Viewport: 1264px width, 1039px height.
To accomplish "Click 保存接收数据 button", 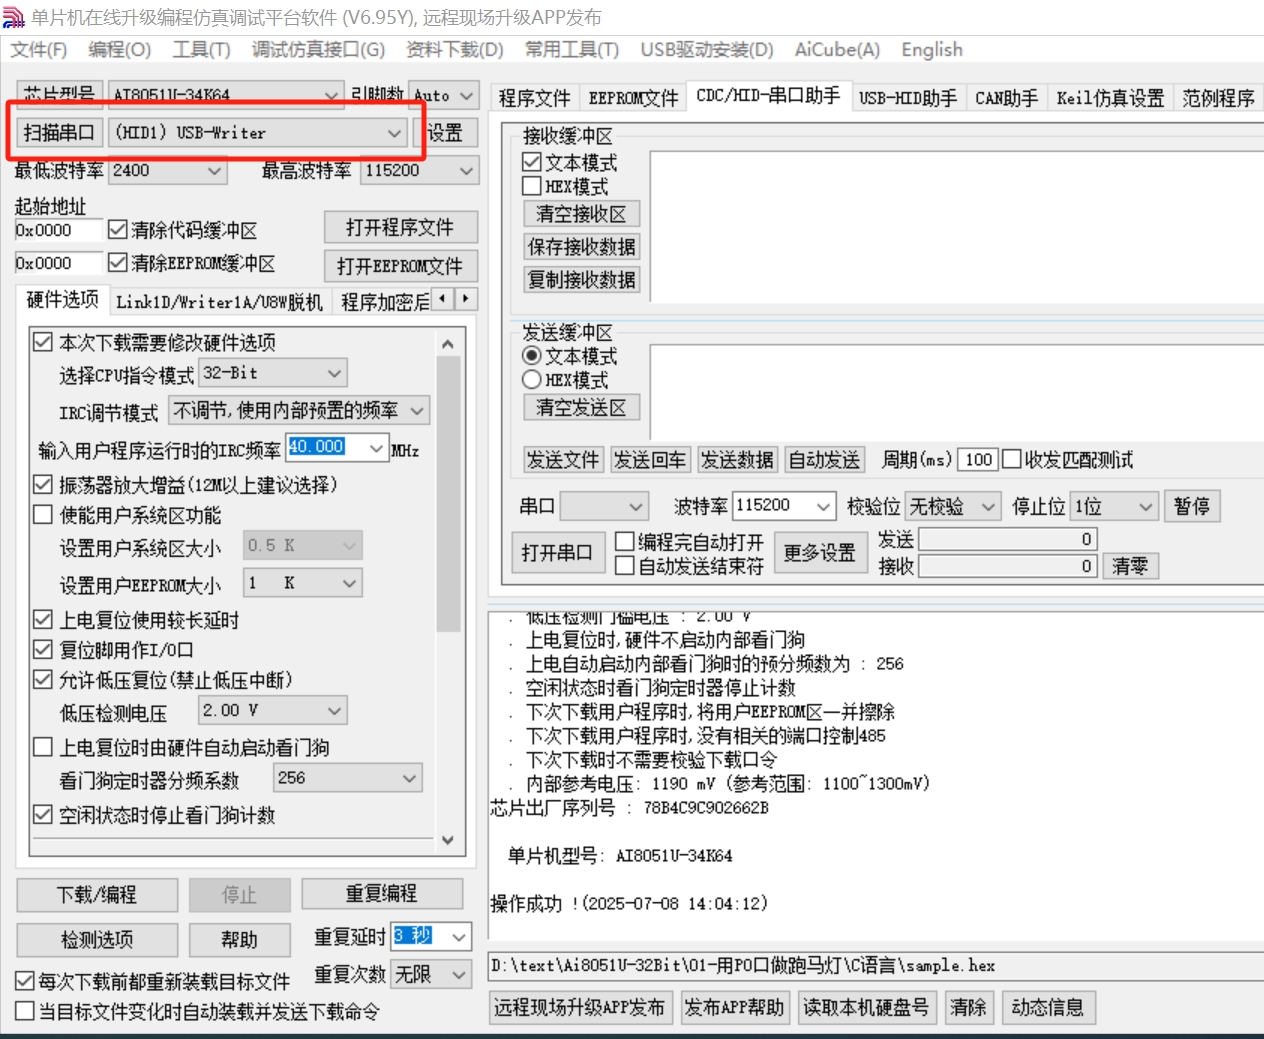I will coord(581,247).
